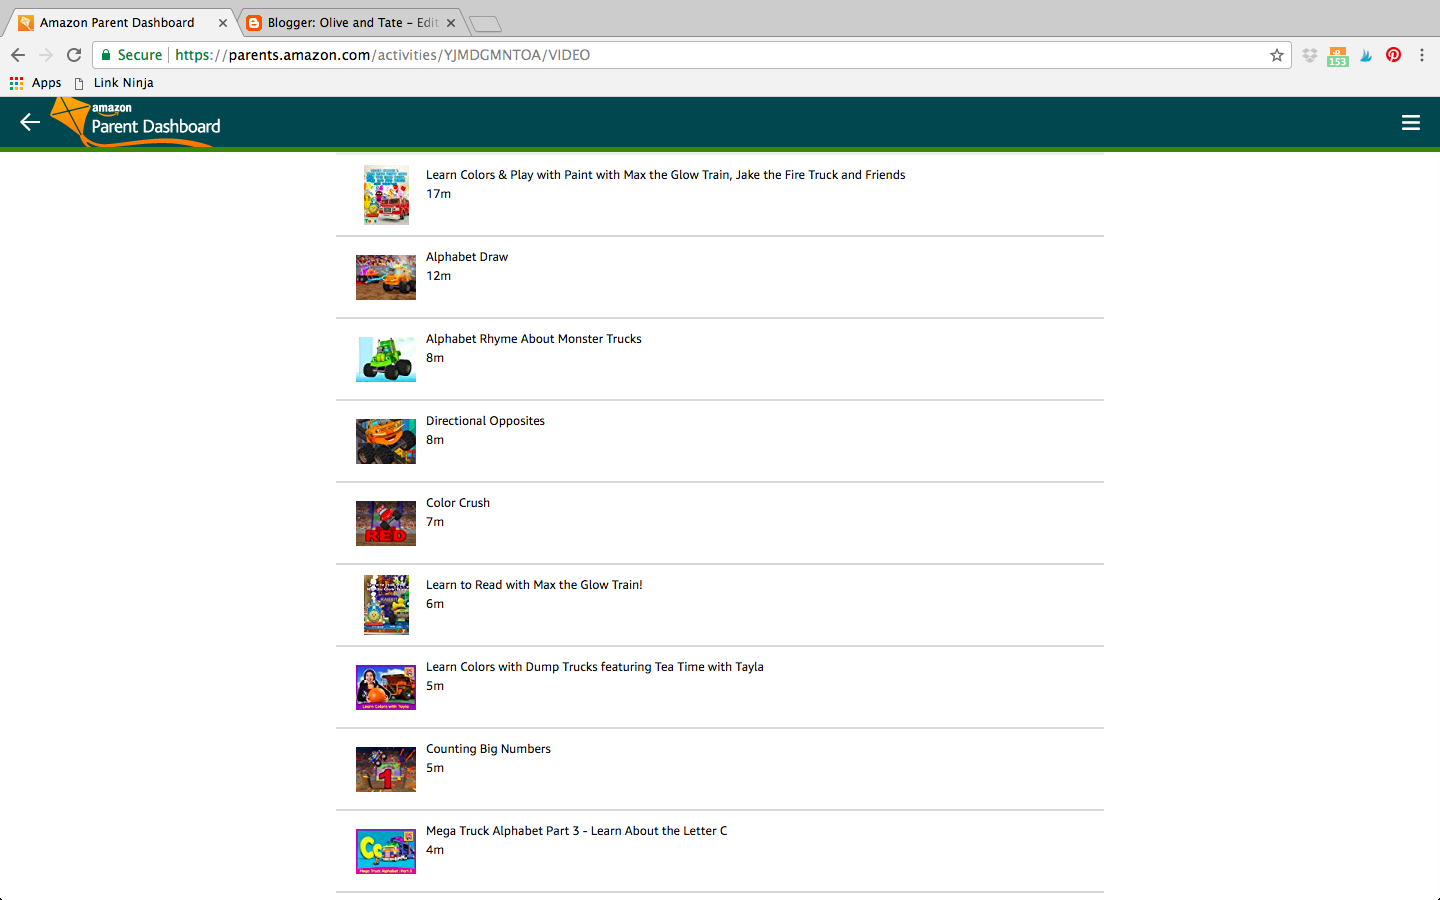This screenshot has width=1440, height=900.
Task: Click the 'Directional Opposites' video title
Action: [485, 421]
